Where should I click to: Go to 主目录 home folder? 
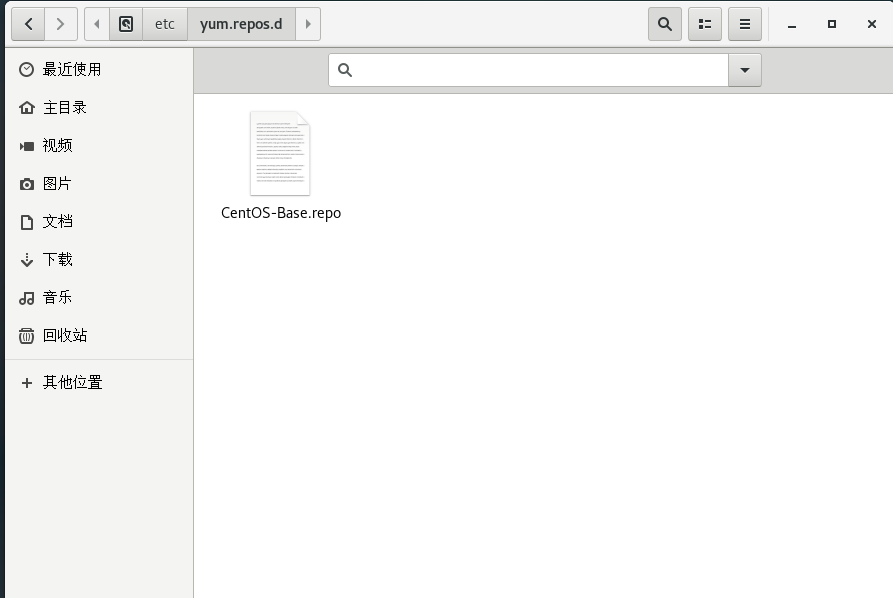coord(99,108)
